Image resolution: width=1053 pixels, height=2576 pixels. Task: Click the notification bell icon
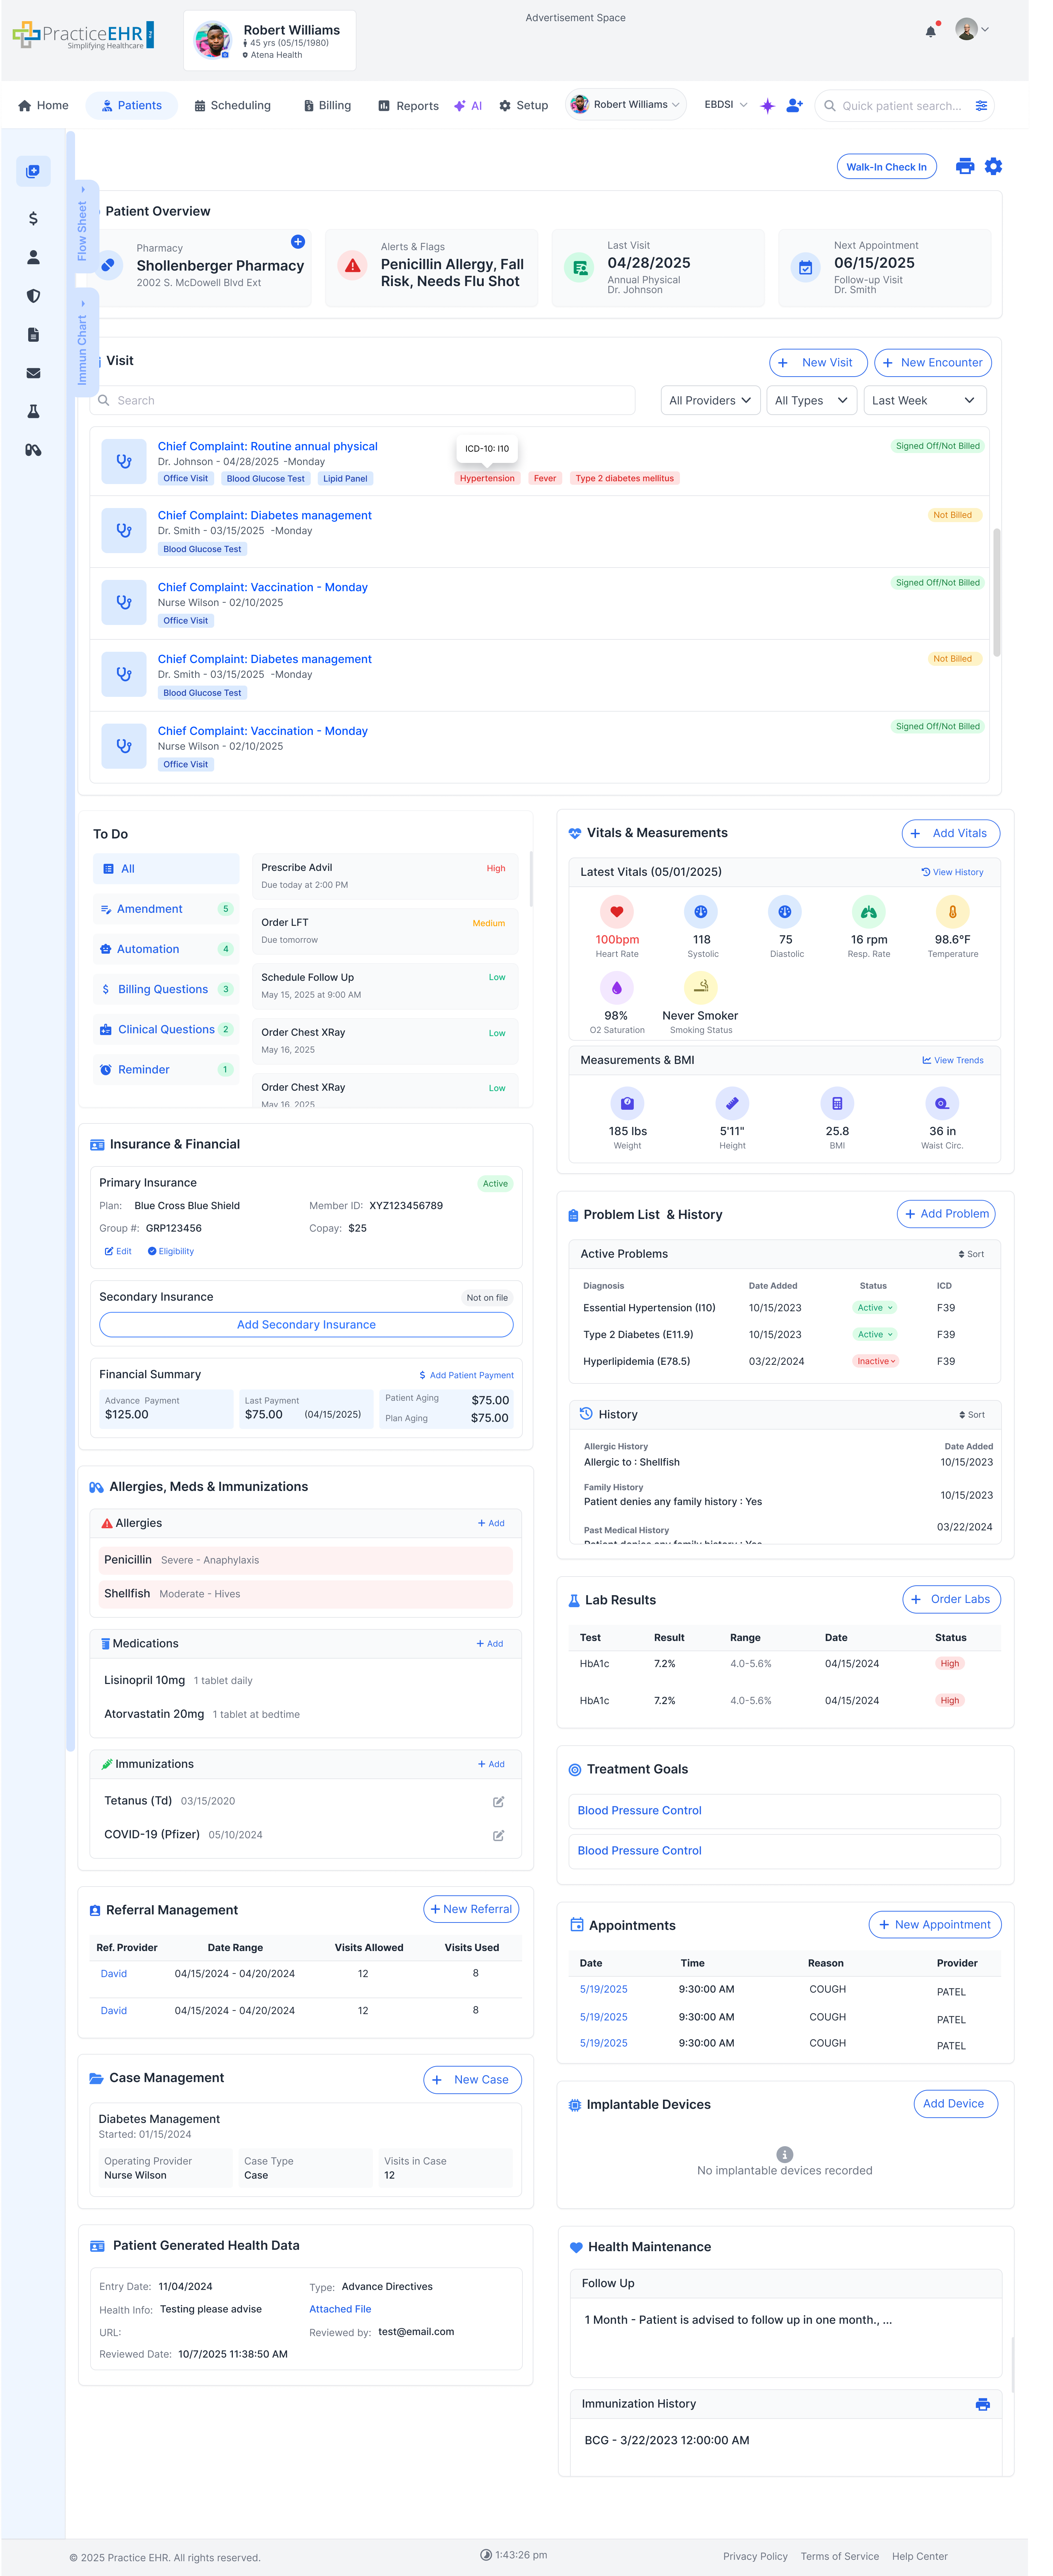click(930, 31)
